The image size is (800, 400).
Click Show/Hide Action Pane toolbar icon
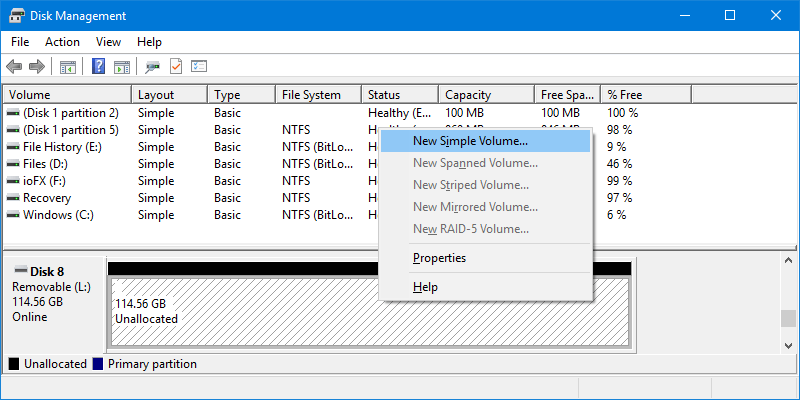pyautogui.click(x=122, y=67)
